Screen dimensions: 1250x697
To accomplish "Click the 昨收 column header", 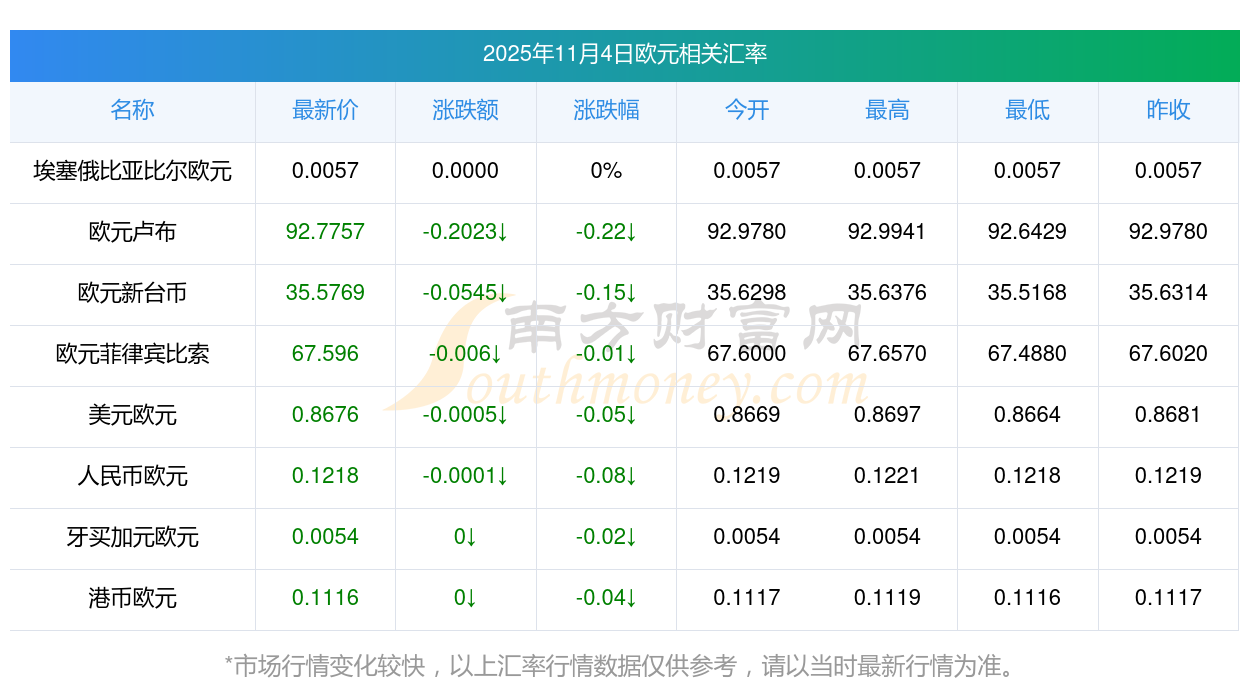I will 1168,111.
